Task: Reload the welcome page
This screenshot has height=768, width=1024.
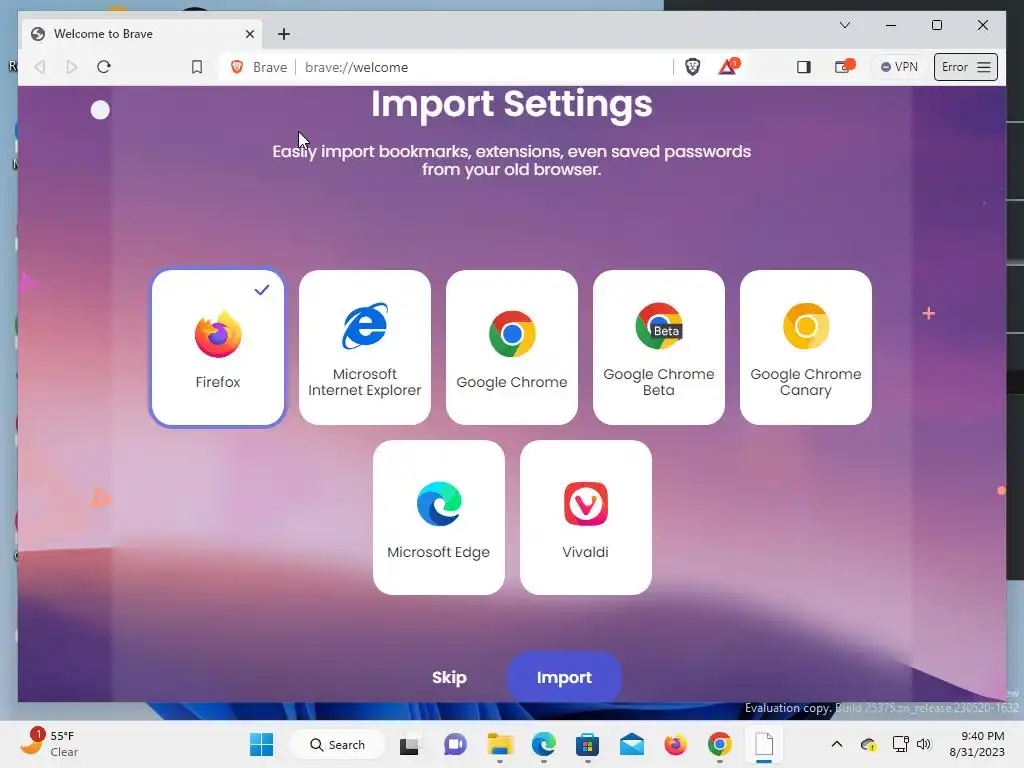Action: (x=104, y=67)
